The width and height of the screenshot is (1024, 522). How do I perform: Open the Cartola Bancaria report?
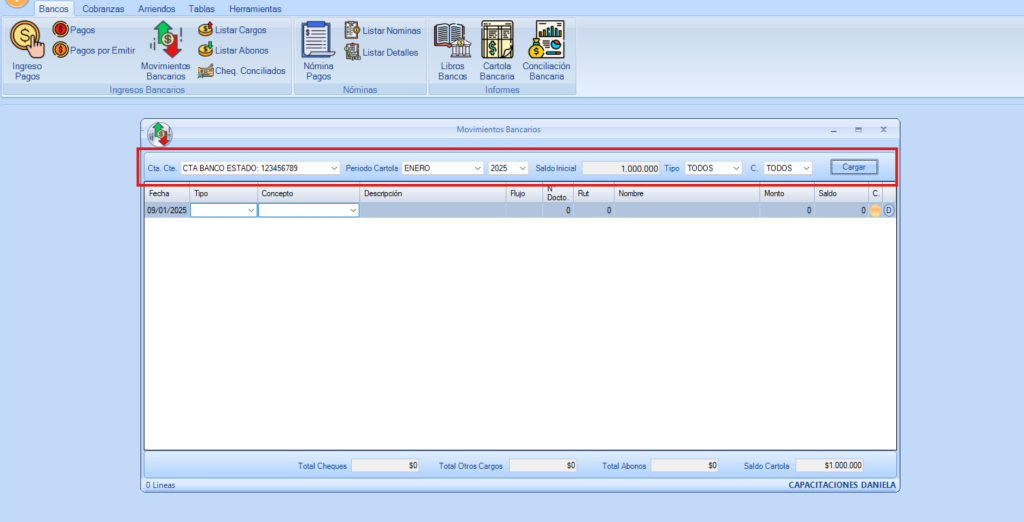click(497, 50)
